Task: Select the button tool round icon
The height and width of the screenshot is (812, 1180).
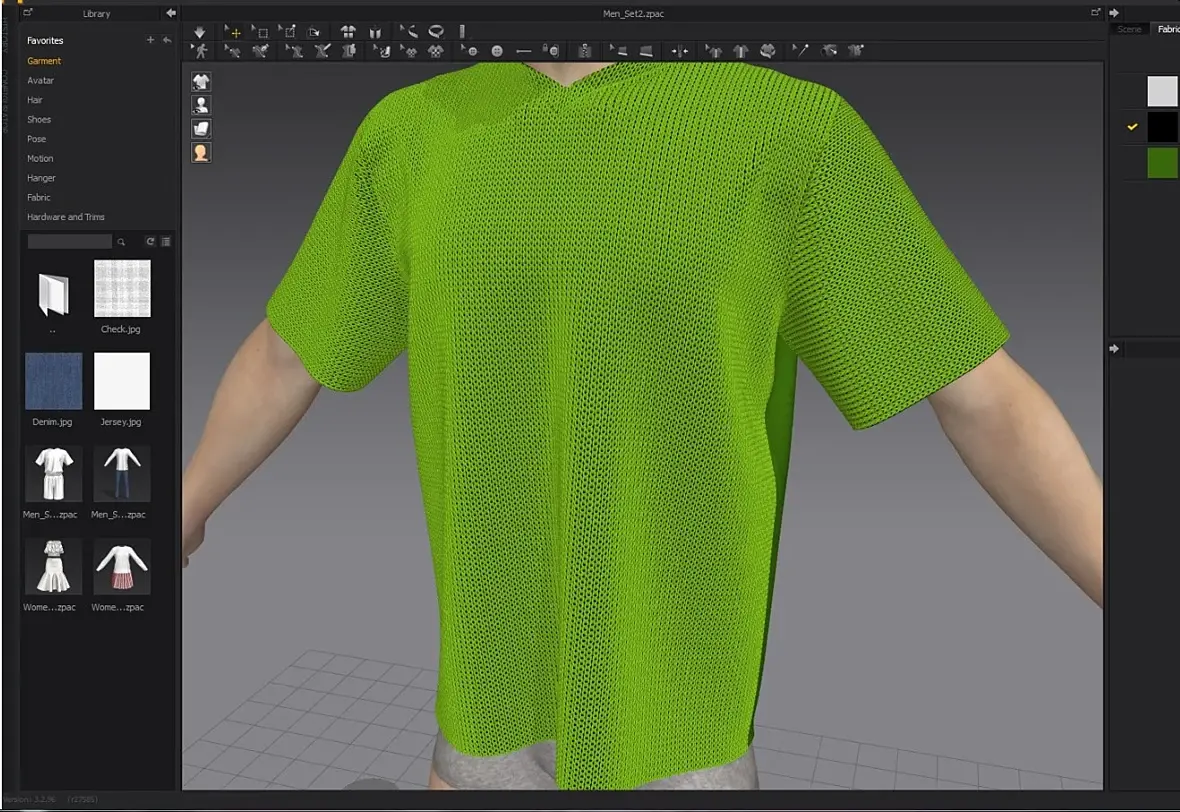Action: pos(497,51)
